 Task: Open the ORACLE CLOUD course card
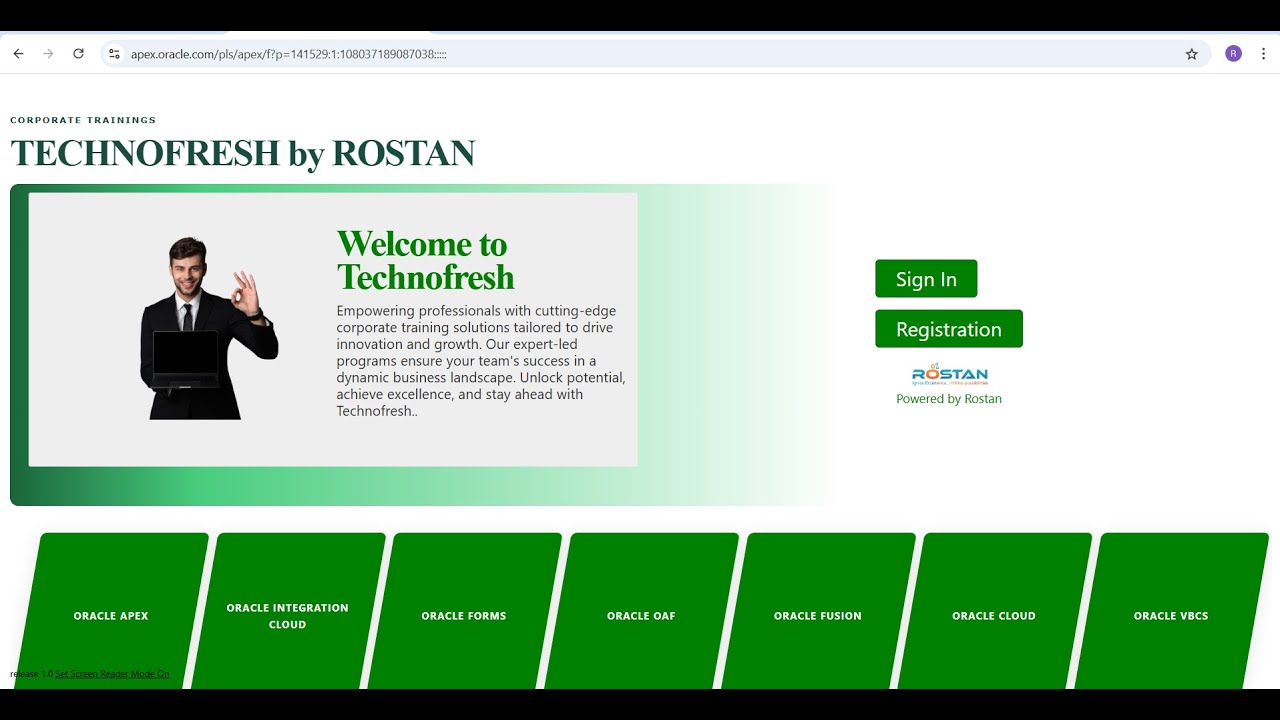994,611
